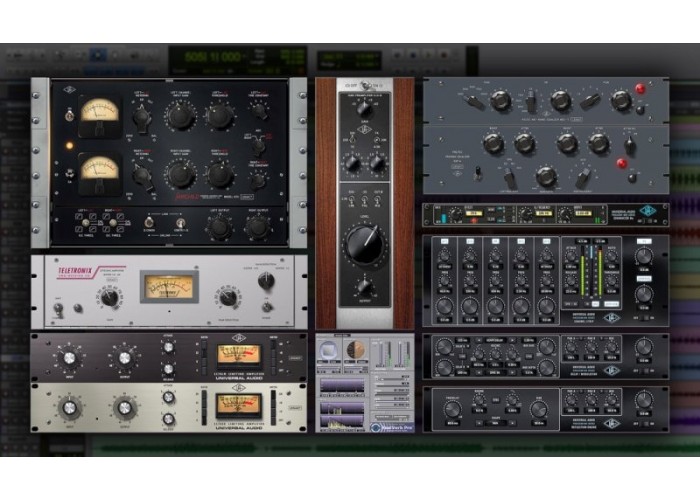The height and width of the screenshot is (500, 700).
Task: Toggle the Teletronix power switch
Action: coord(267,307)
